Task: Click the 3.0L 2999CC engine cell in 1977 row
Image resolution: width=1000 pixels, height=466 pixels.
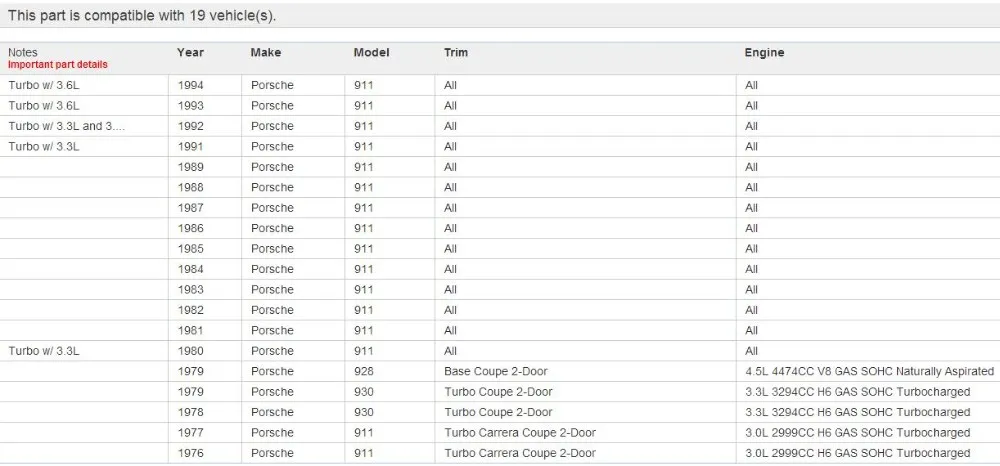Action: coord(857,433)
